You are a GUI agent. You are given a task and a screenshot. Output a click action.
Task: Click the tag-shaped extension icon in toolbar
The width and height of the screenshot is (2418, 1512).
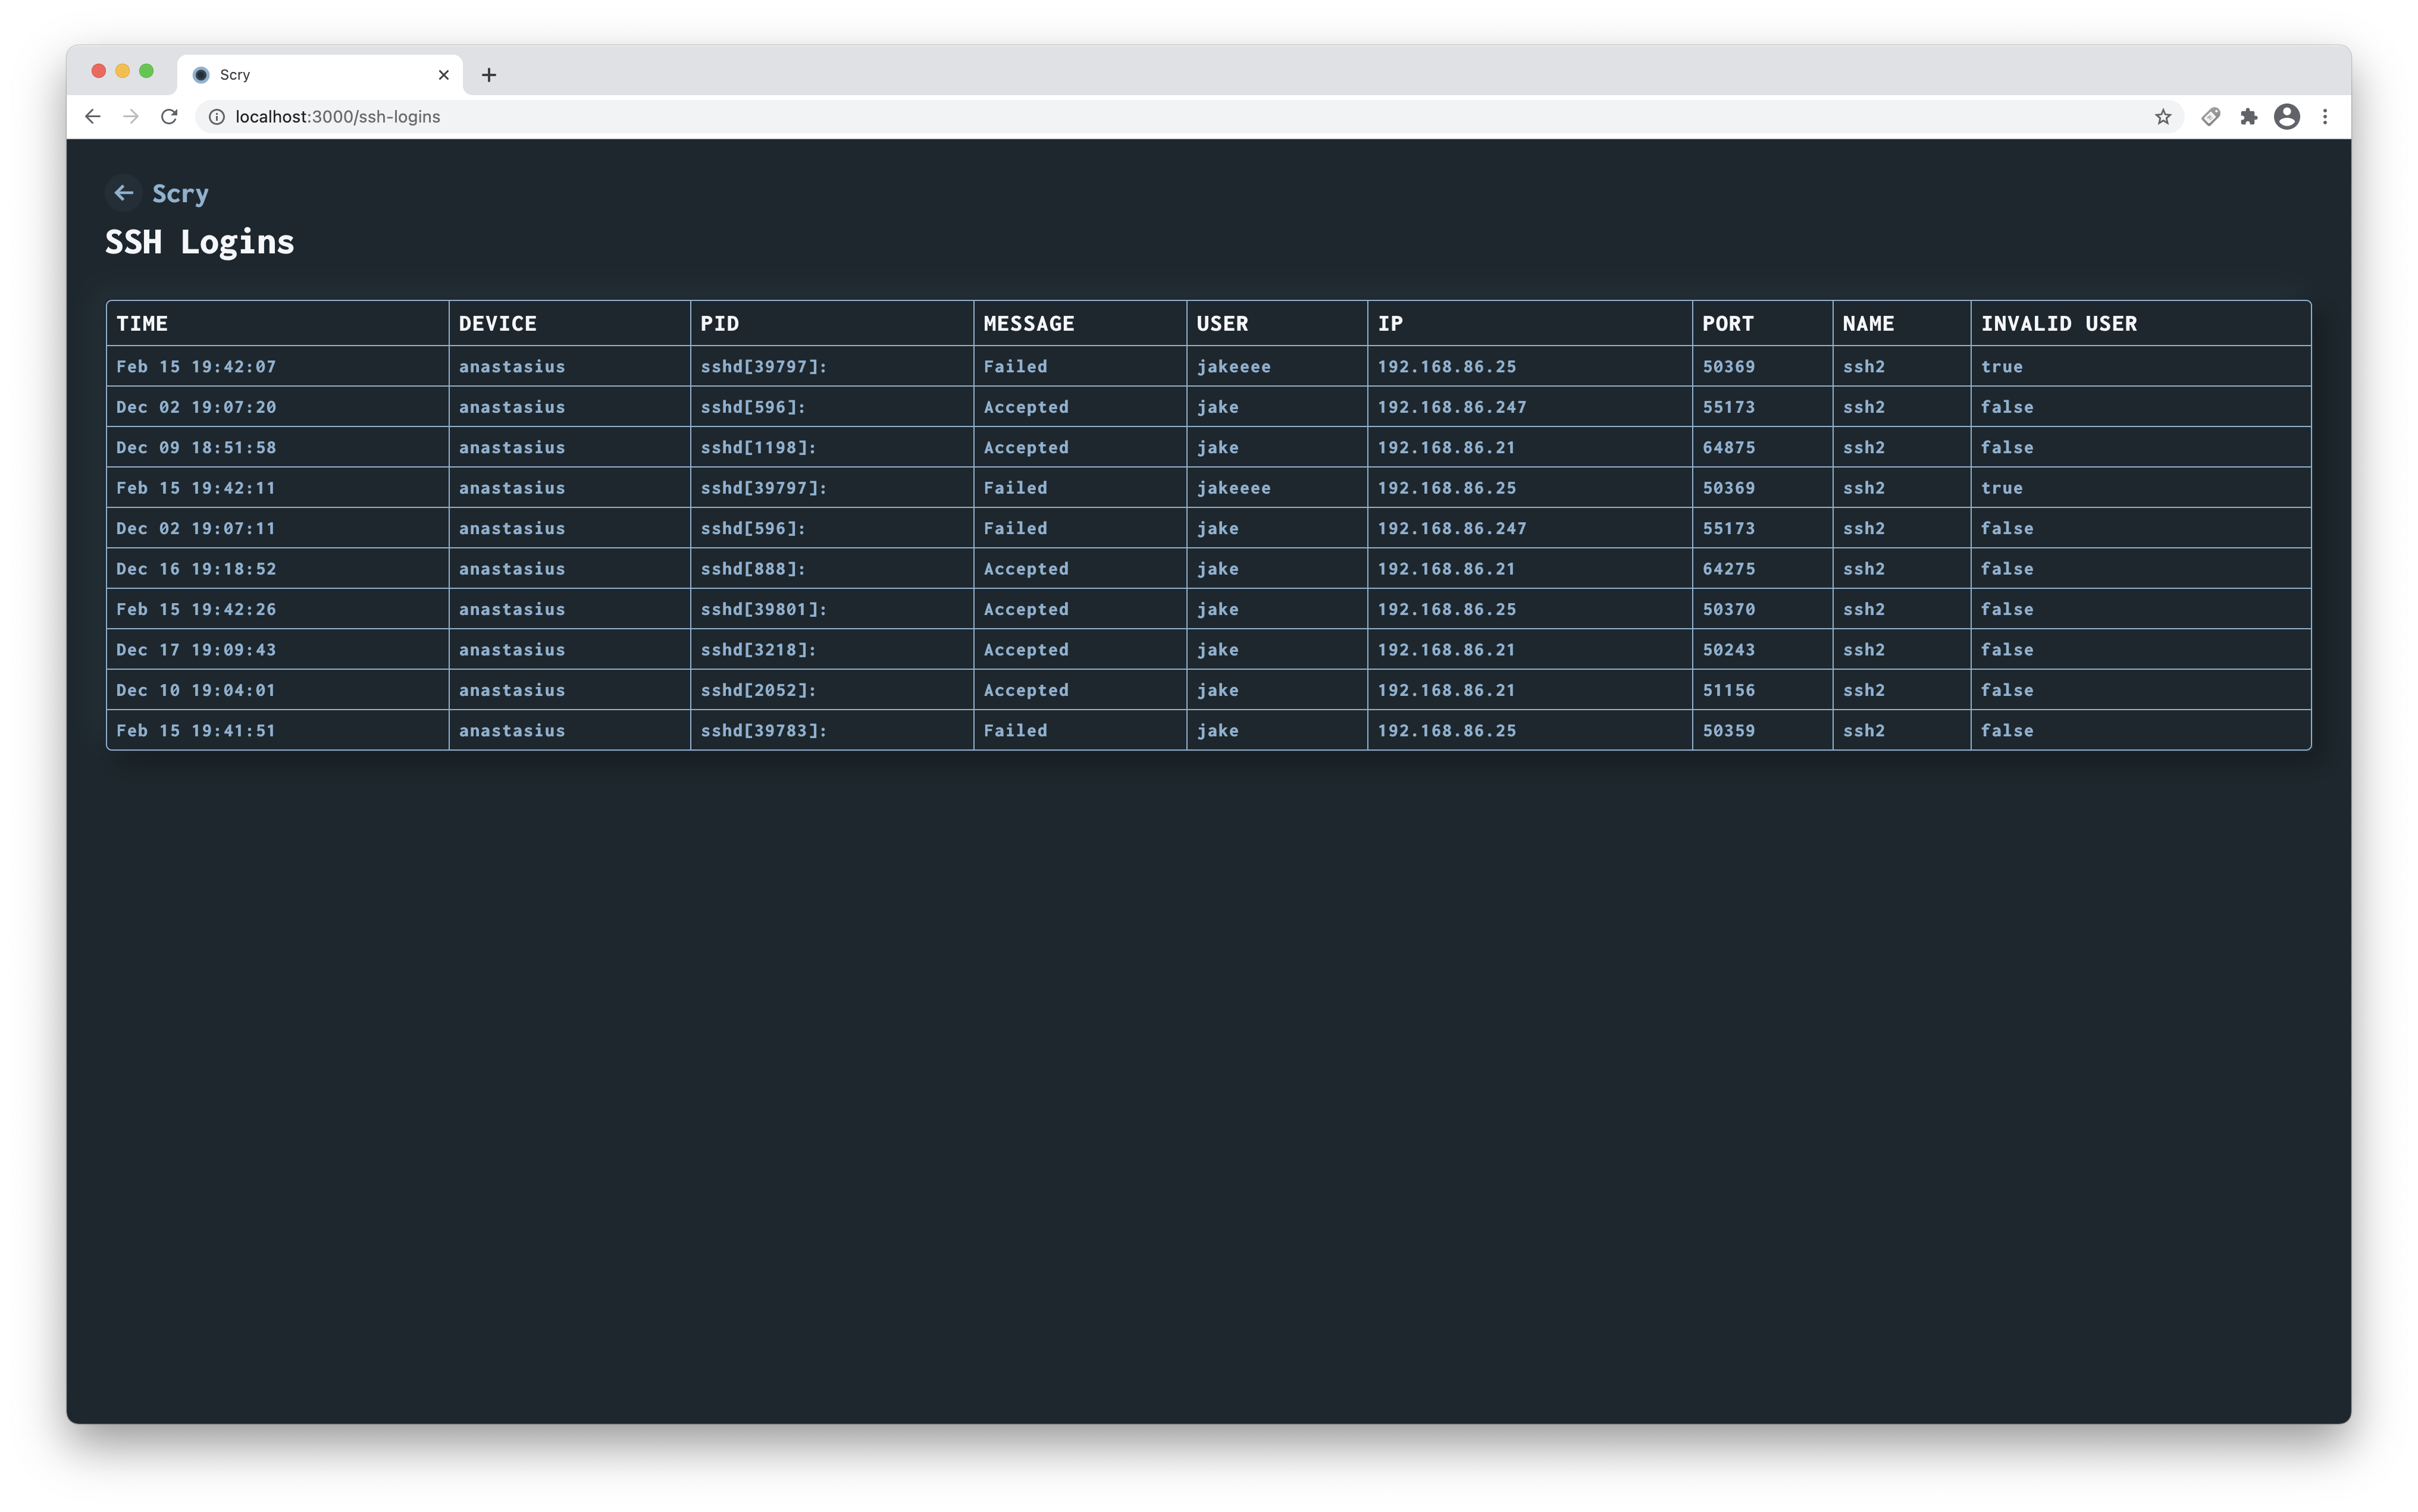[x=2210, y=117]
